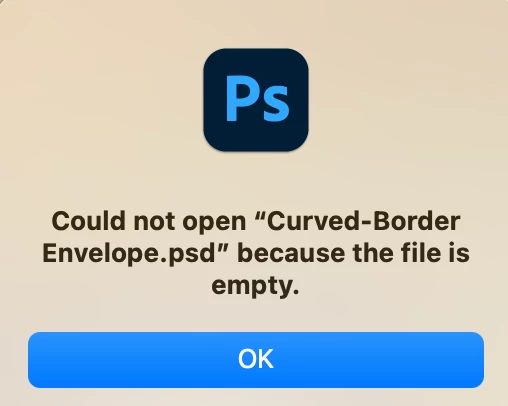
Task: Click the text "because the file is"
Action: [x=354, y=253]
